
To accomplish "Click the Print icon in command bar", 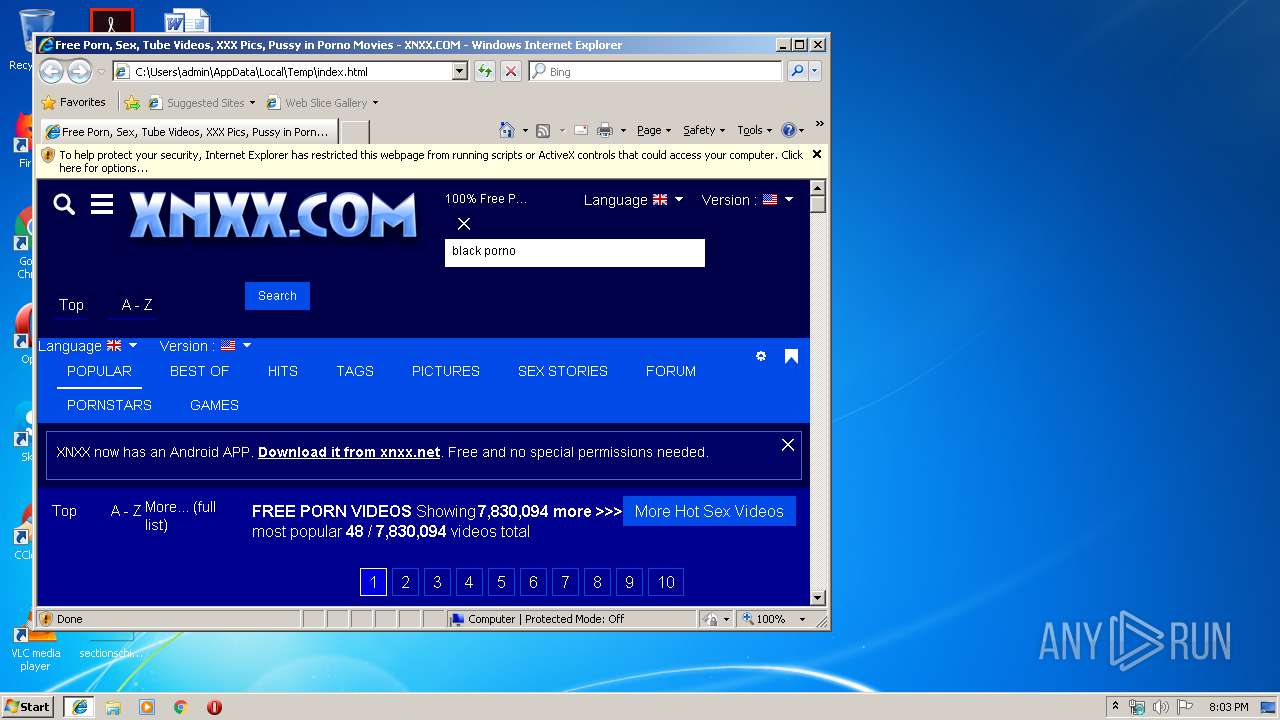I will pyautogui.click(x=604, y=130).
